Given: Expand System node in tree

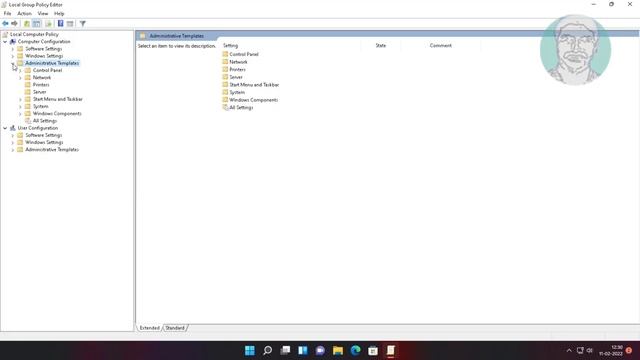Looking at the screenshot, I should coord(20,107).
